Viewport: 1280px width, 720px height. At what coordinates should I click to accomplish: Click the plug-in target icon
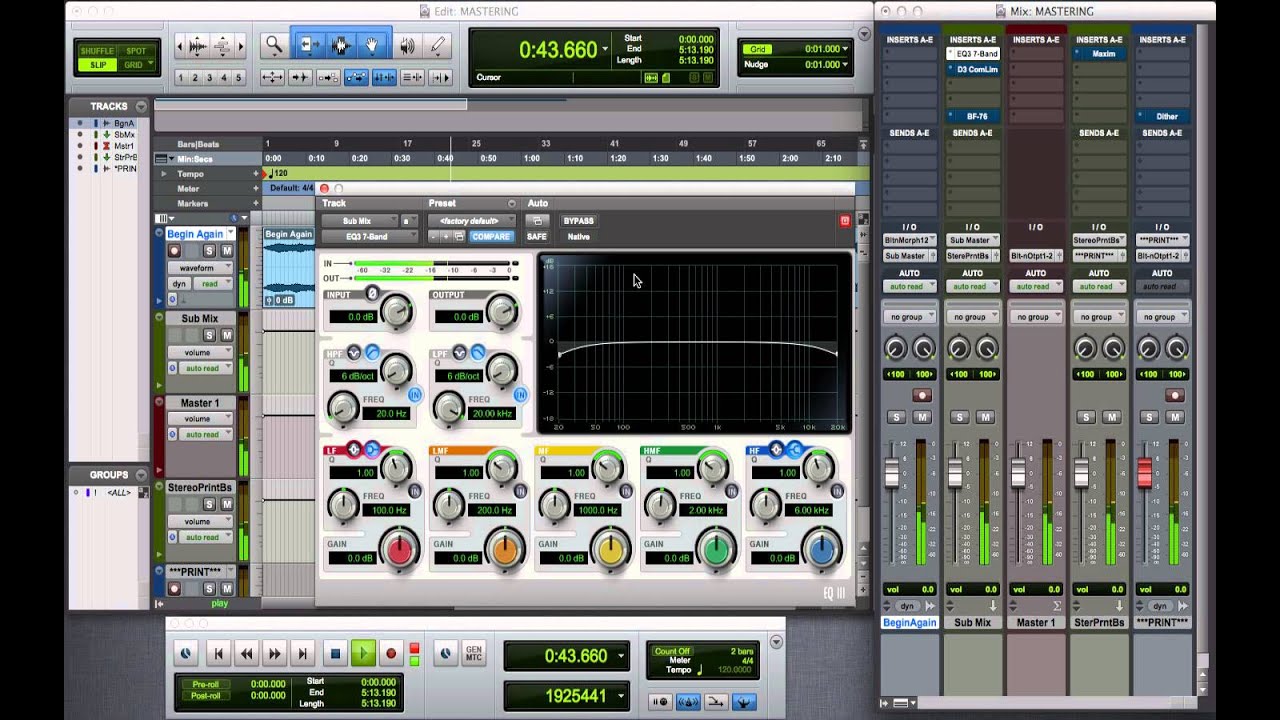845,221
